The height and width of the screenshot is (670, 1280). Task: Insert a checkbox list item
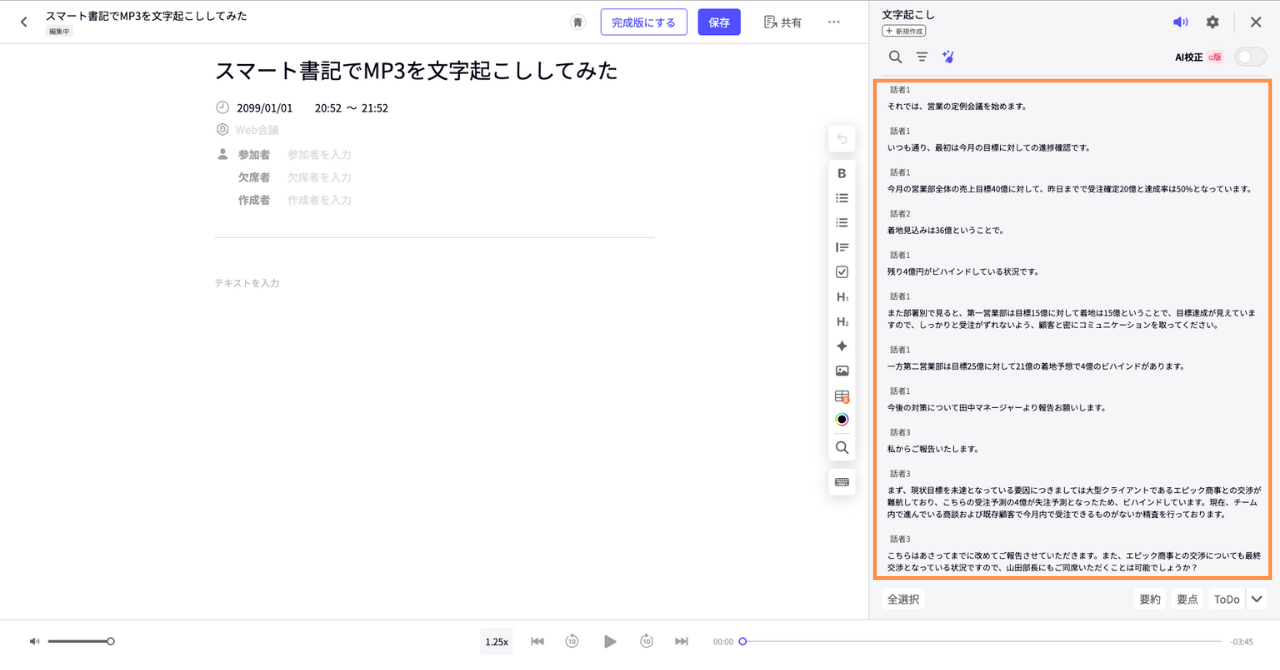point(842,272)
